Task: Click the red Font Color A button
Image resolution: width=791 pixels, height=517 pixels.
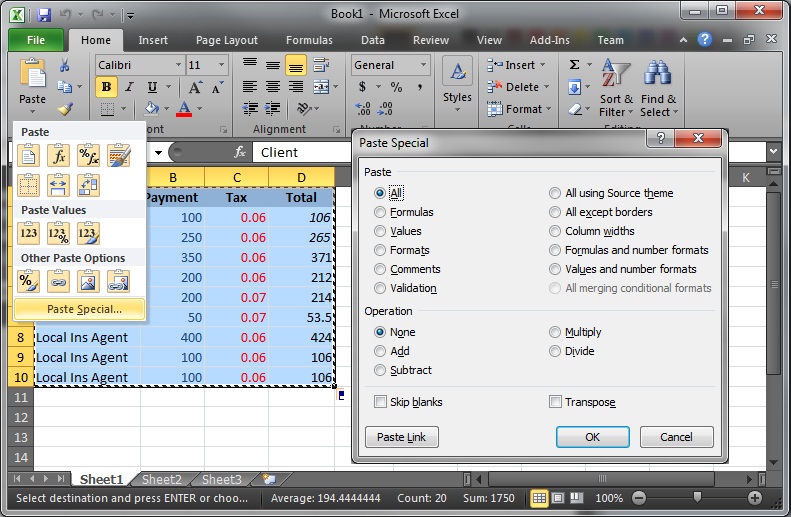Action: pos(184,108)
